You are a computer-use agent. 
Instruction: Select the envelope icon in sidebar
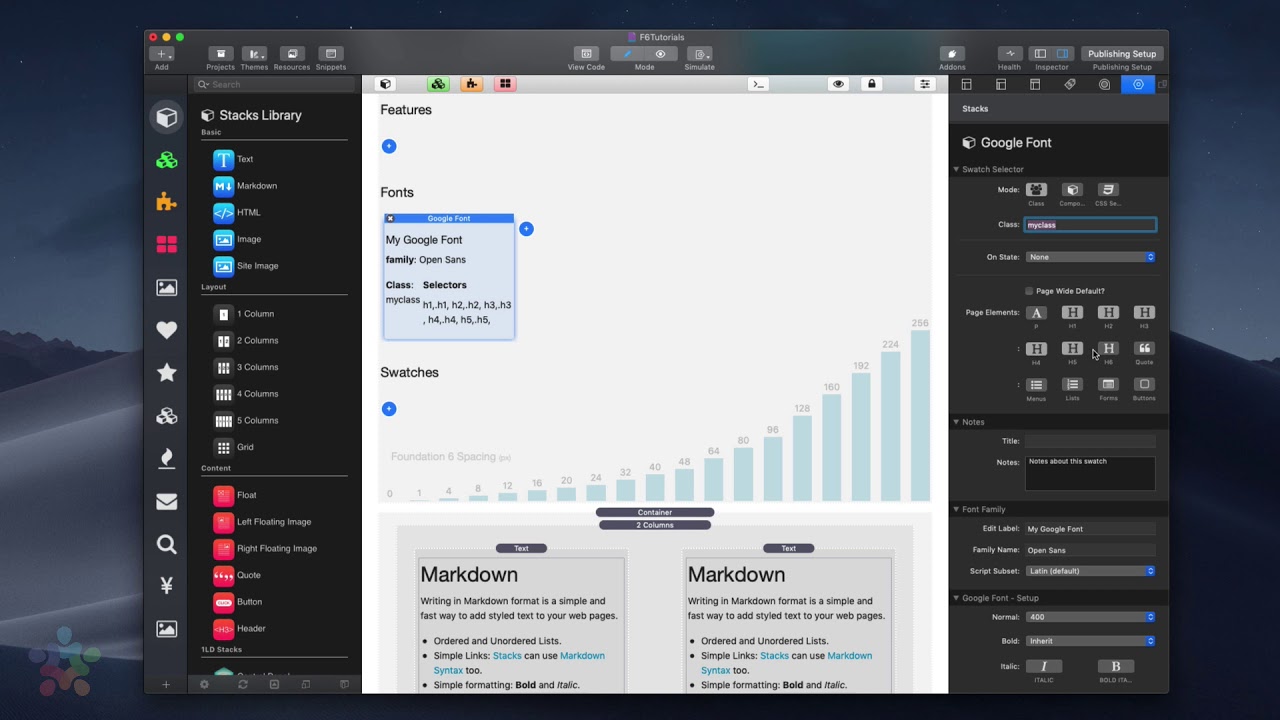coord(167,502)
